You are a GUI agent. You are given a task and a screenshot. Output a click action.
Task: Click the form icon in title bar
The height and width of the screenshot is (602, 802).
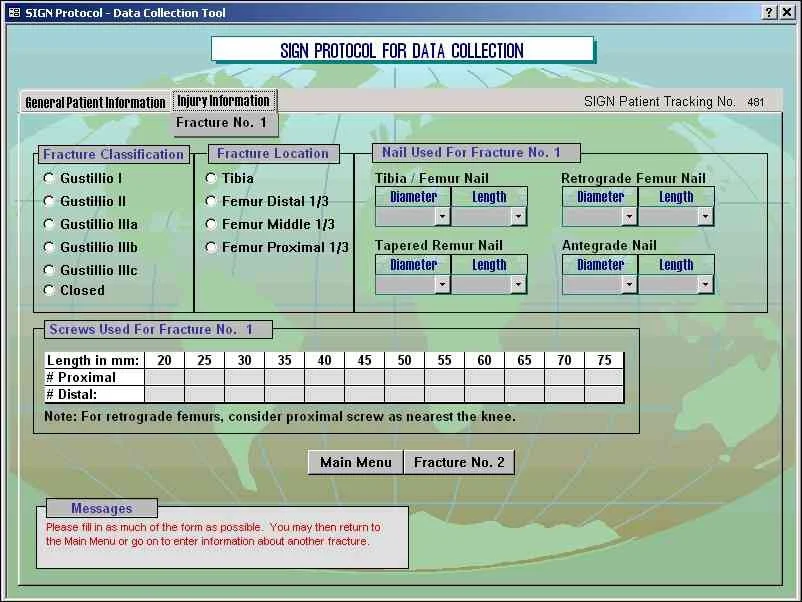[14, 12]
